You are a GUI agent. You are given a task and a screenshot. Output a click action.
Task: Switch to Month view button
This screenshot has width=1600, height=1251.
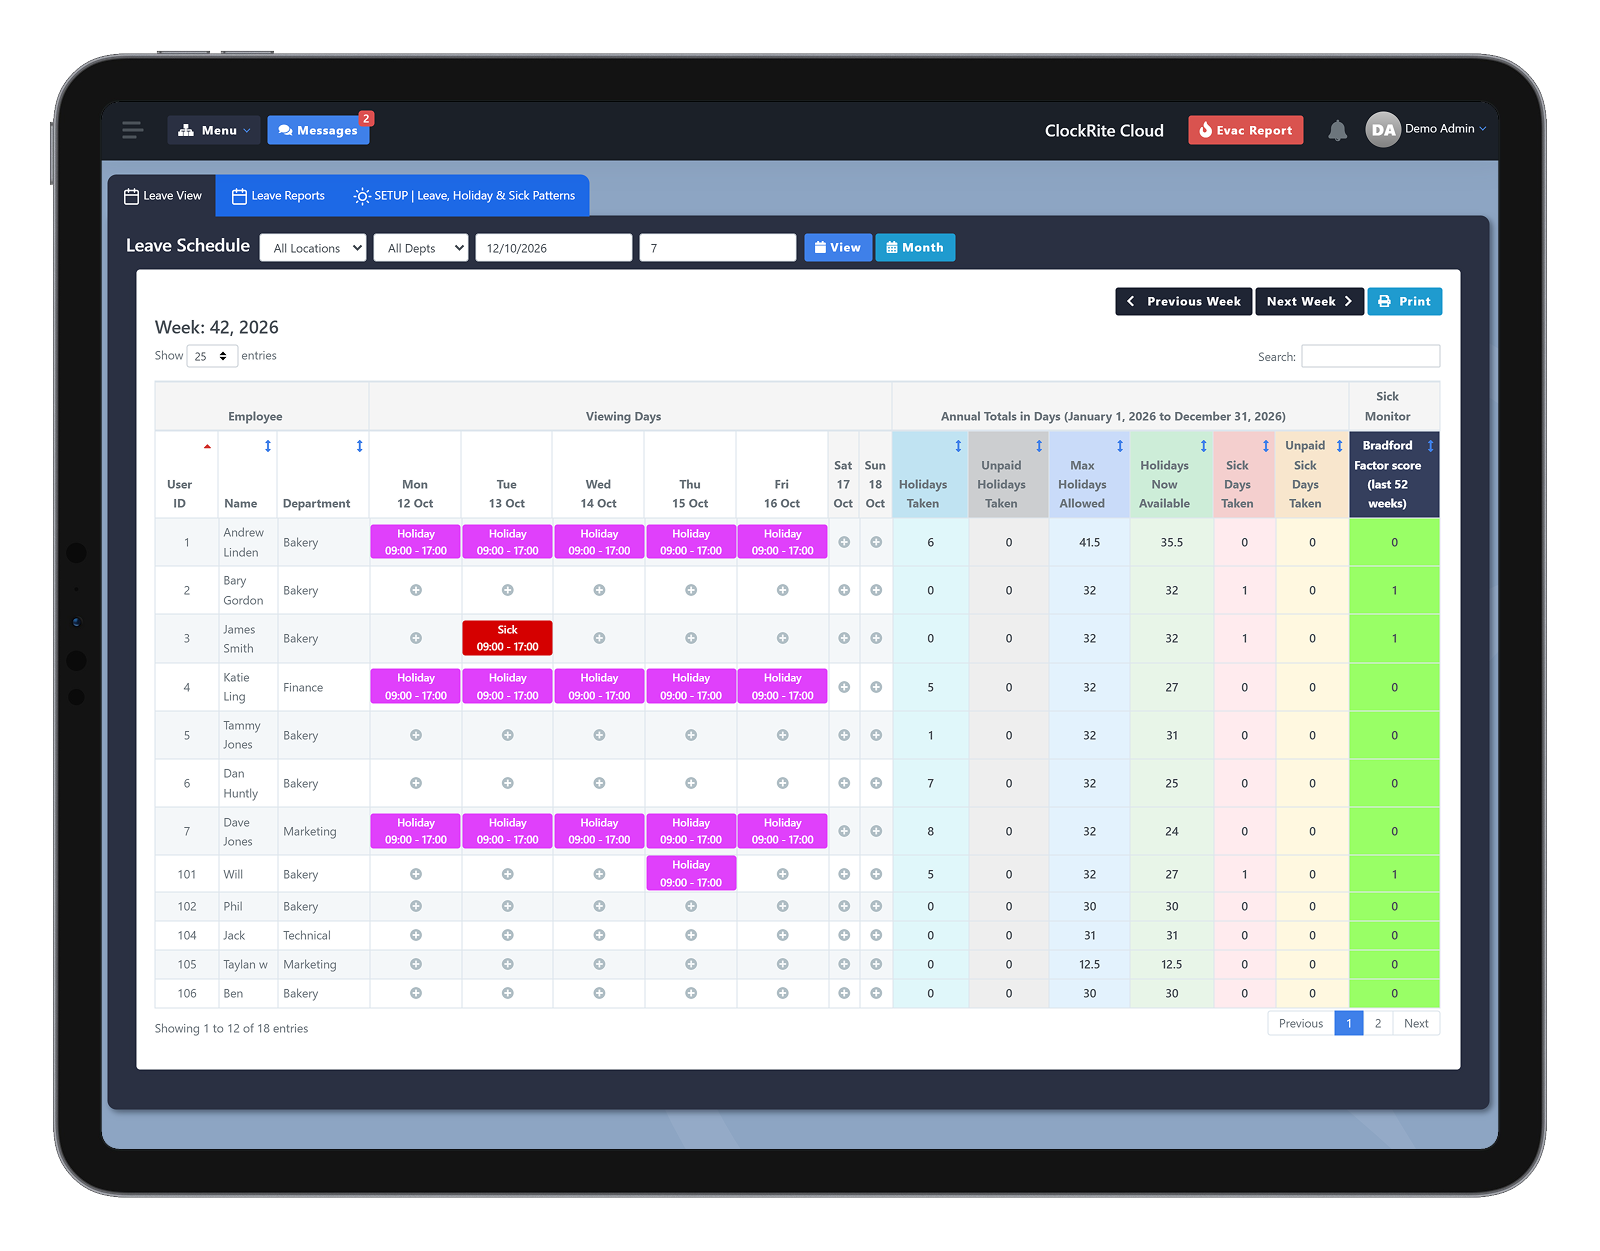coord(915,248)
